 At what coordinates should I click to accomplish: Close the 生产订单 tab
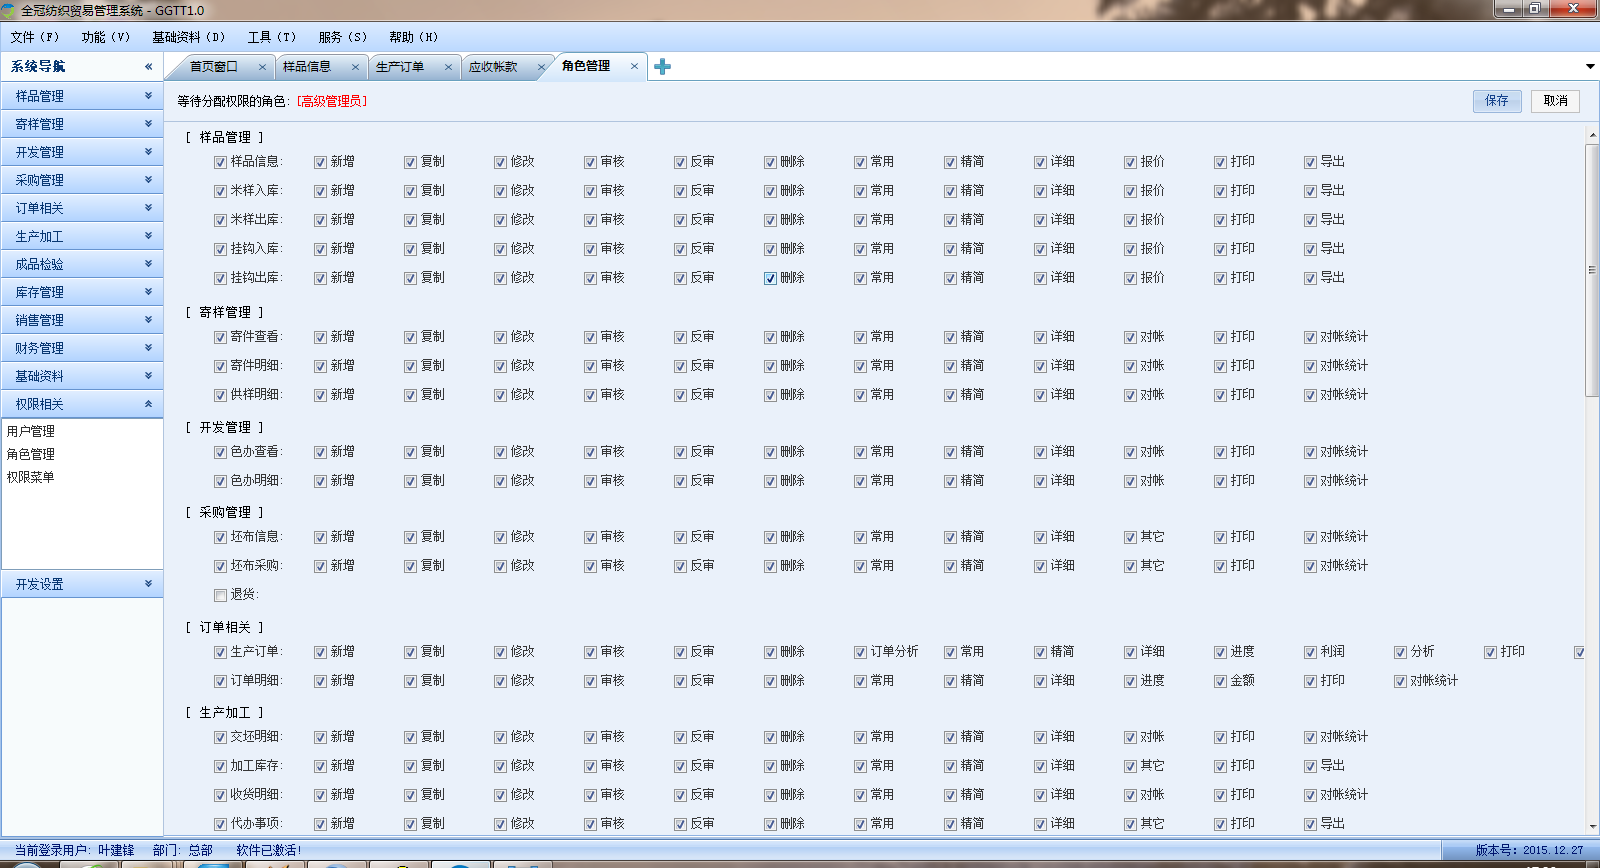[448, 67]
